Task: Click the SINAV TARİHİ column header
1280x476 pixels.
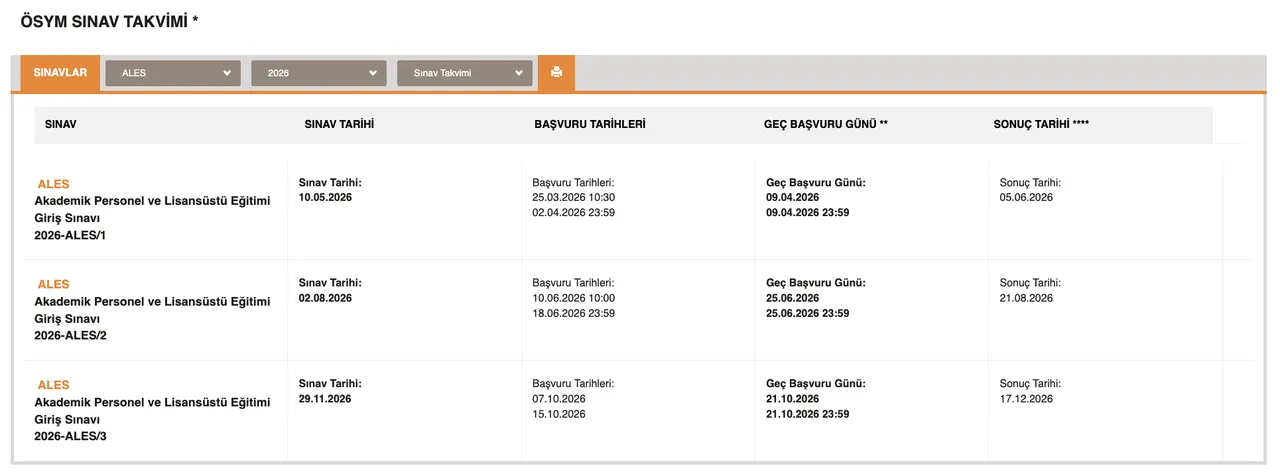Action: tap(339, 124)
